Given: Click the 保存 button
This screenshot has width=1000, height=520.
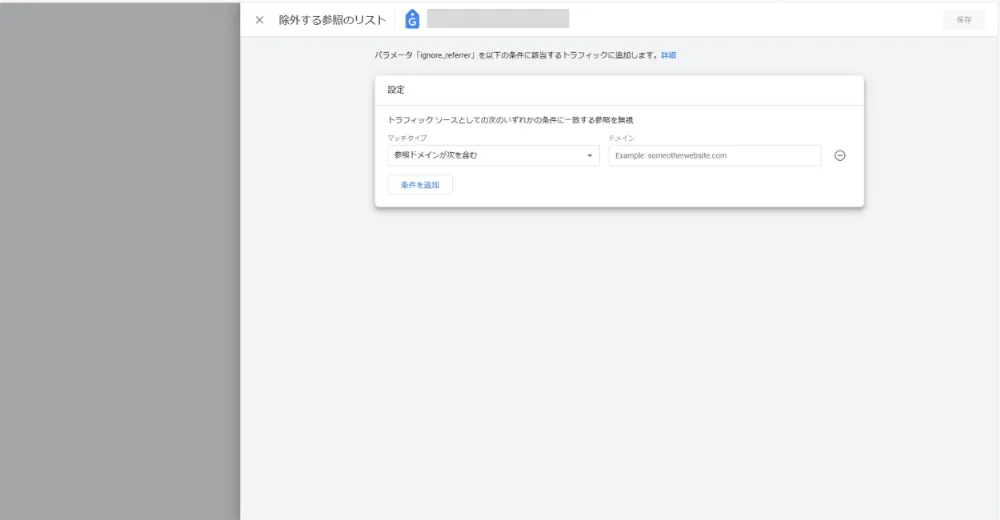Looking at the screenshot, I should tap(964, 20).
